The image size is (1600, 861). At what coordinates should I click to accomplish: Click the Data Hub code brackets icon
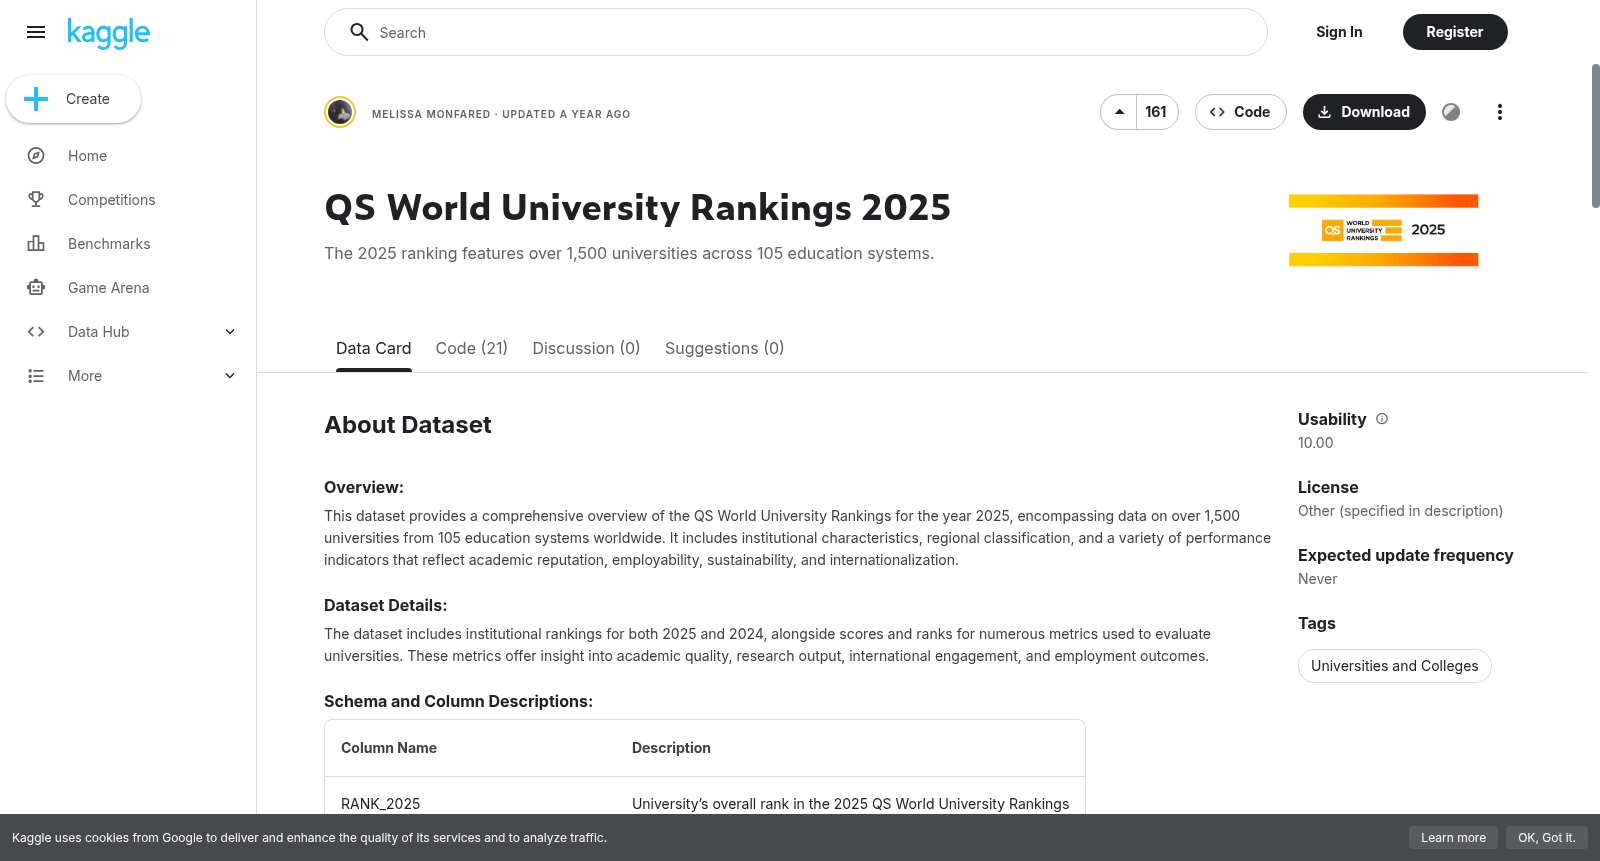(36, 332)
